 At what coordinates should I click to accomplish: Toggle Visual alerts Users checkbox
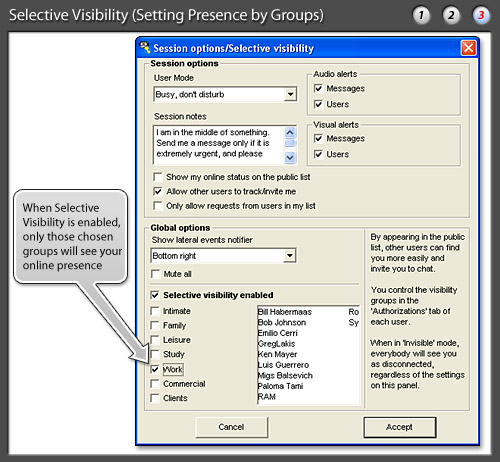pyautogui.click(x=318, y=154)
